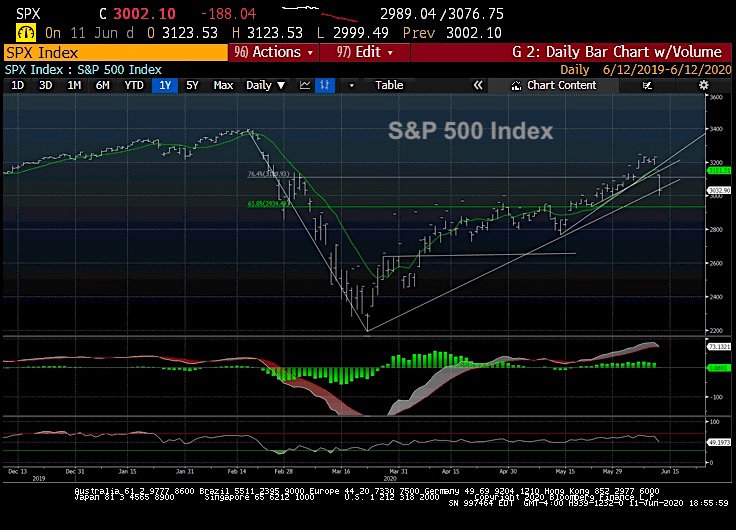Open the annotation edit pencil icon
The width and height of the screenshot is (736, 530).
647,85
